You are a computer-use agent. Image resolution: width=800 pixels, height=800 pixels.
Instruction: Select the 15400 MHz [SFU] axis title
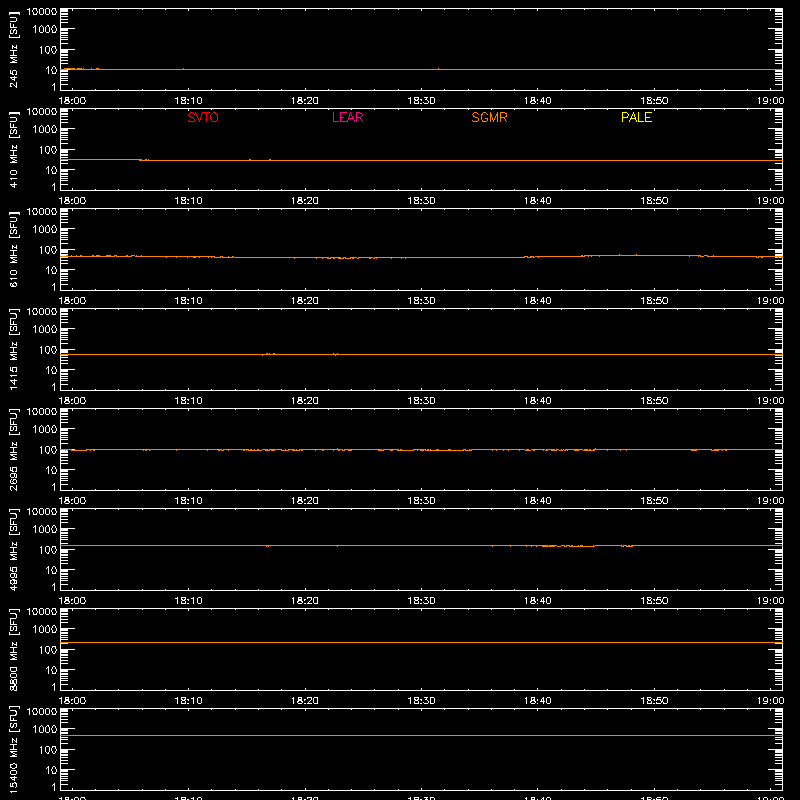(x=13, y=749)
